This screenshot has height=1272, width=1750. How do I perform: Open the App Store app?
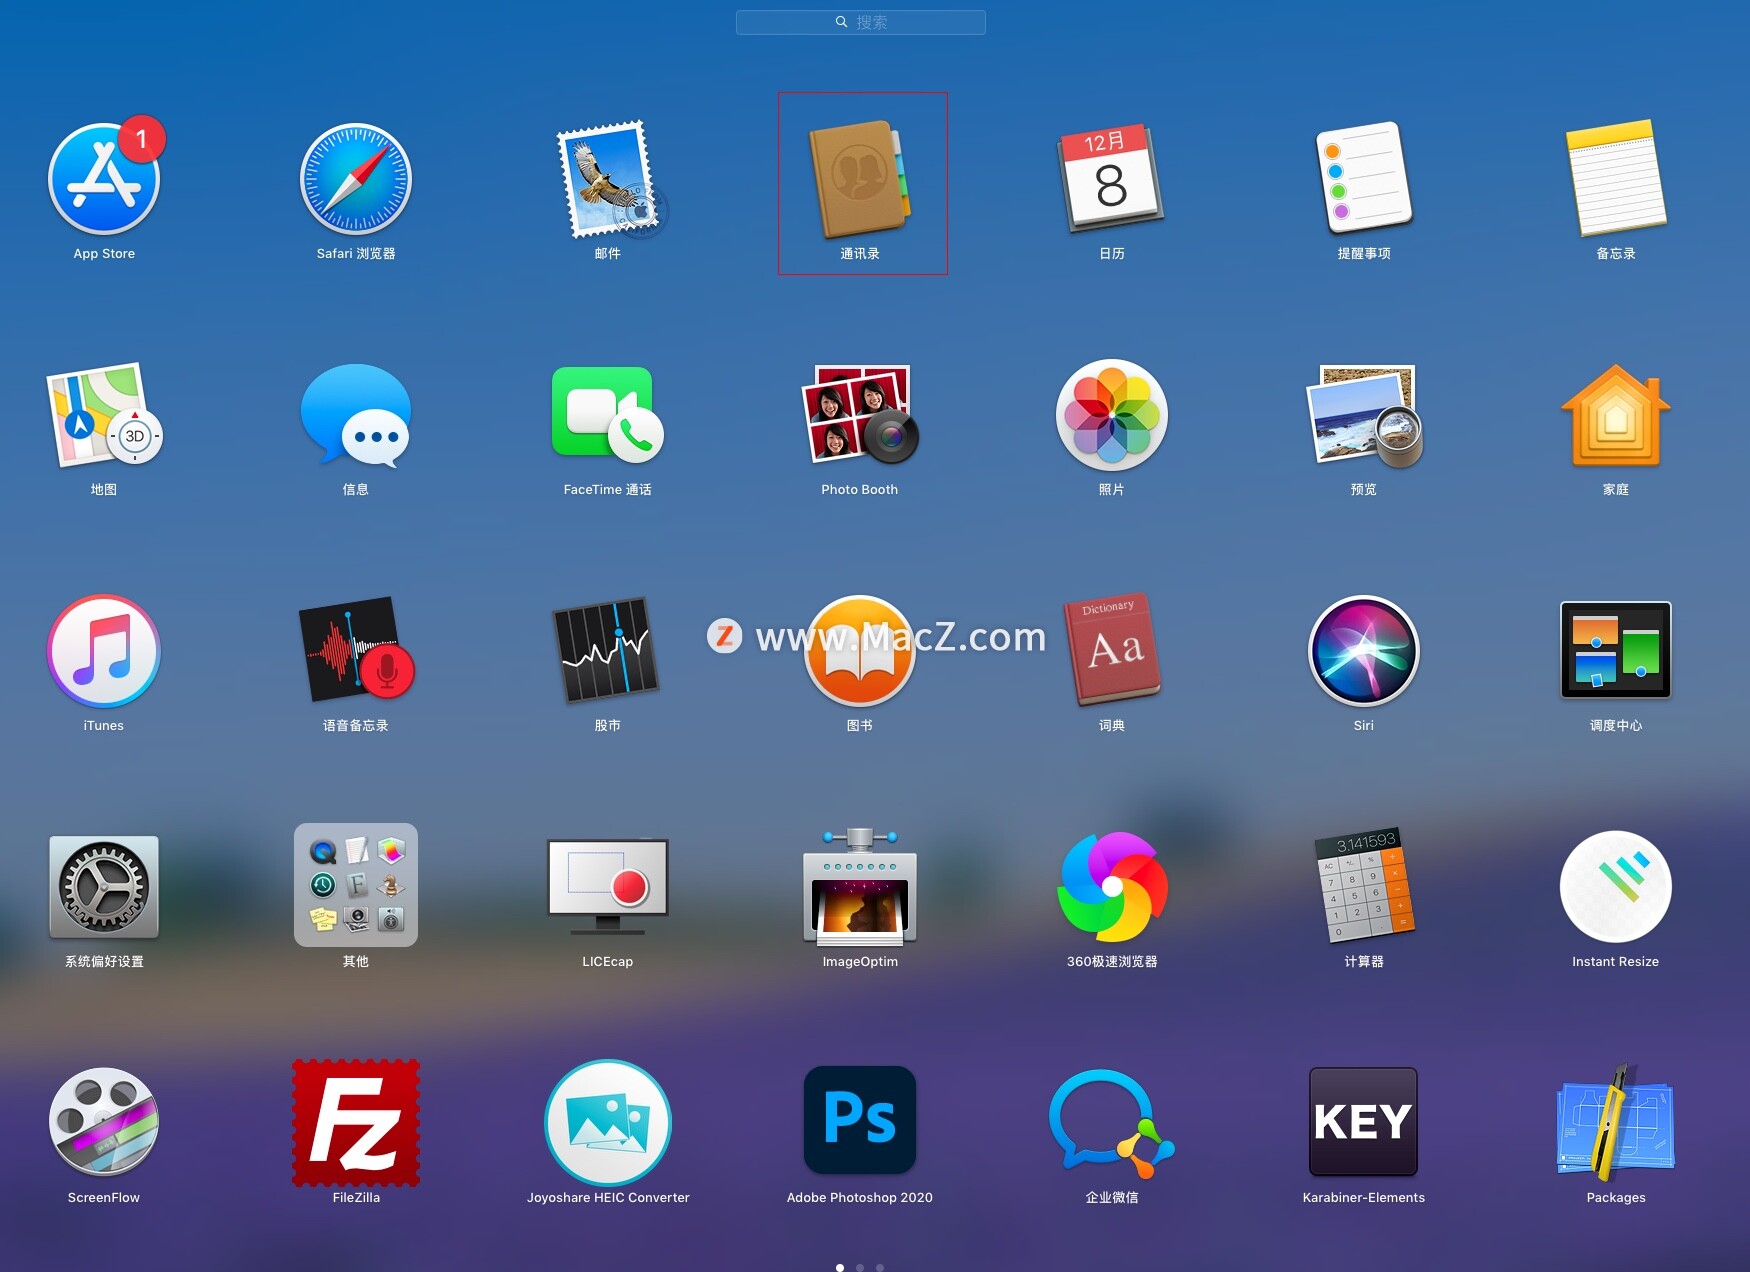click(104, 180)
